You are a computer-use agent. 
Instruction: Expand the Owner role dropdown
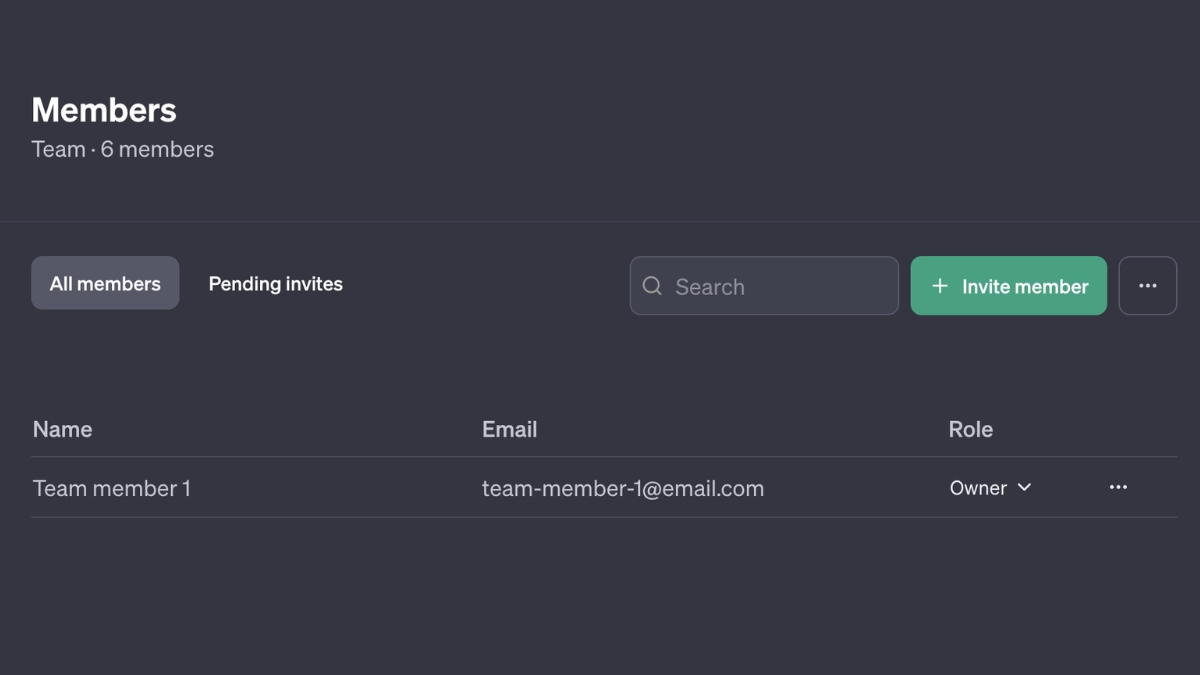click(x=990, y=488)
